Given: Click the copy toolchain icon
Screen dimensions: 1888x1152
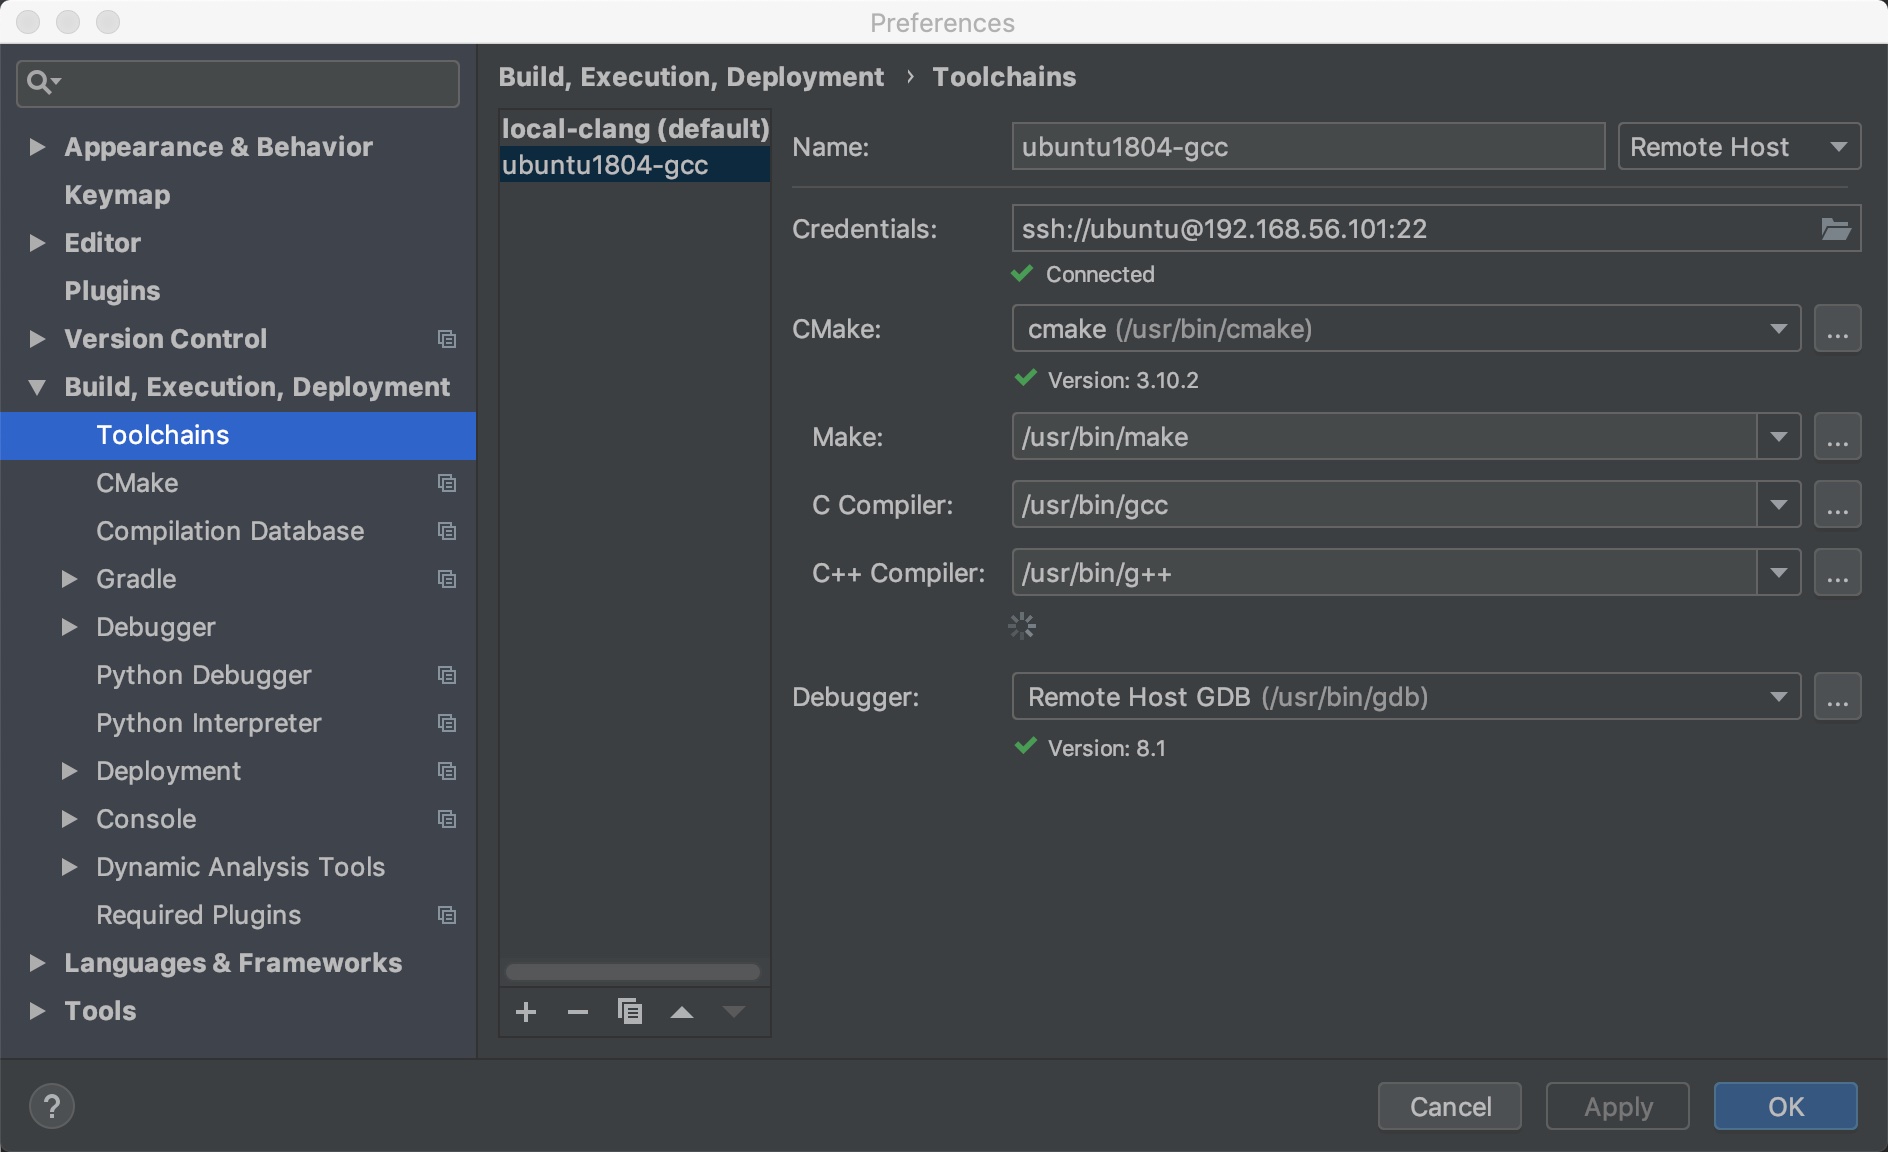Looking at the screenshot, I should coord(630,1012).
